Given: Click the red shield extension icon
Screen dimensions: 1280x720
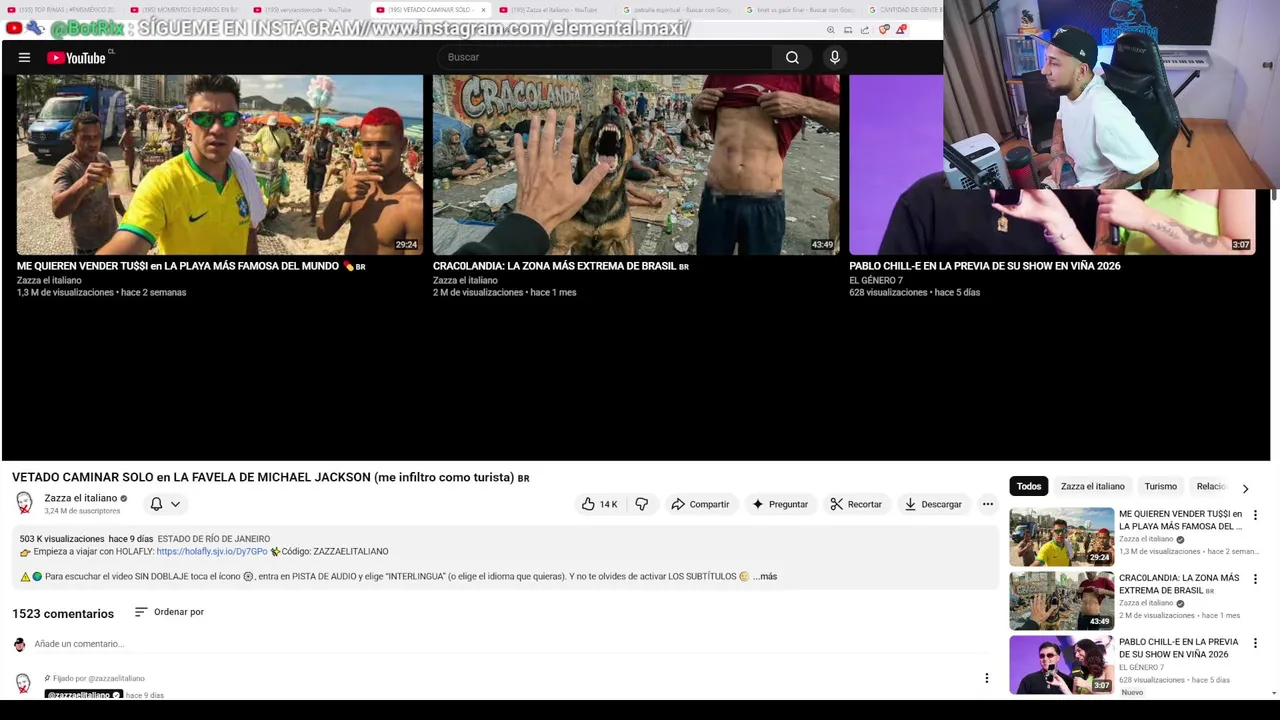Looking at the screenshot, I should coord(883,30).
